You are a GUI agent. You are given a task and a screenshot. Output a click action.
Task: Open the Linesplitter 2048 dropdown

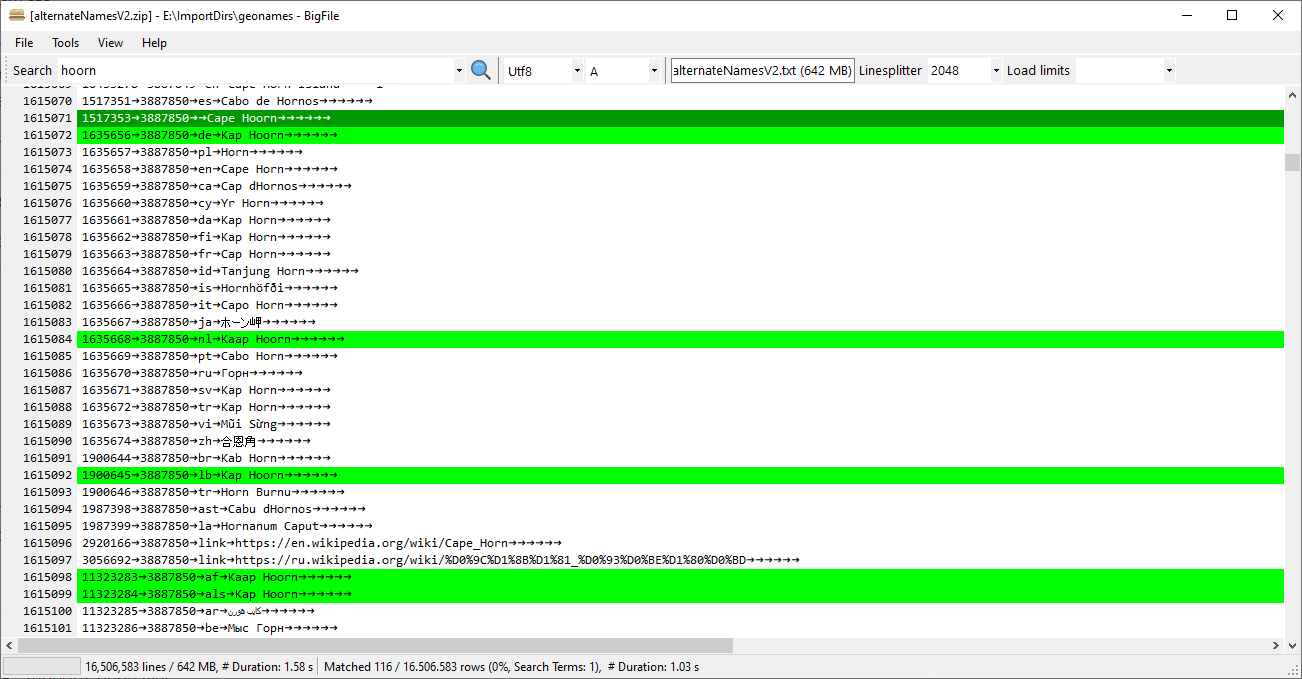coord(995,70)
